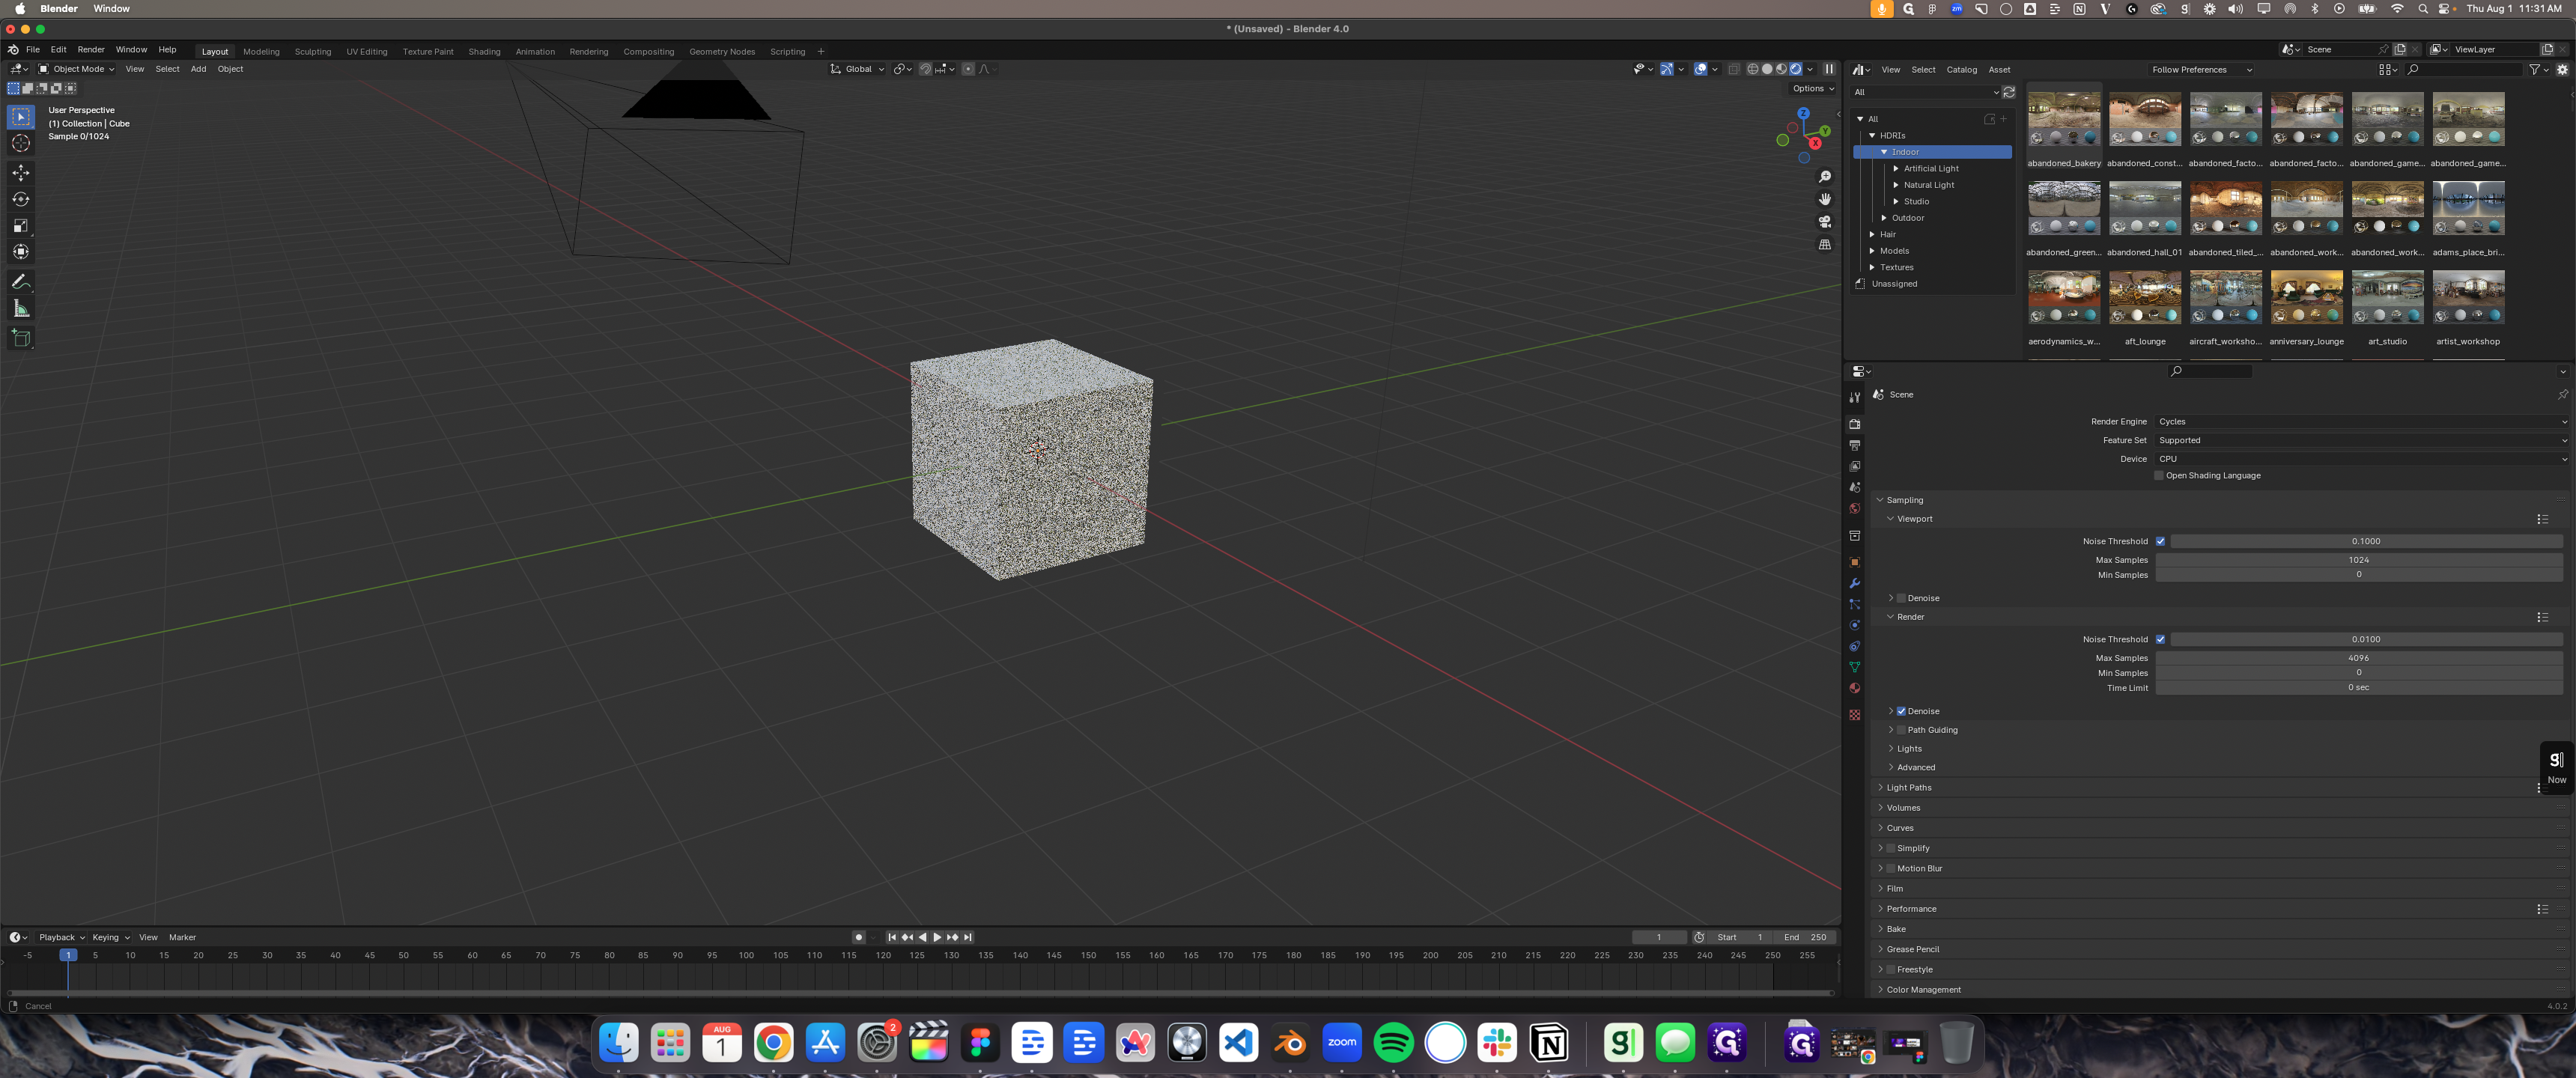Switch to wireframe viewport shading

tap(1753, 69)
